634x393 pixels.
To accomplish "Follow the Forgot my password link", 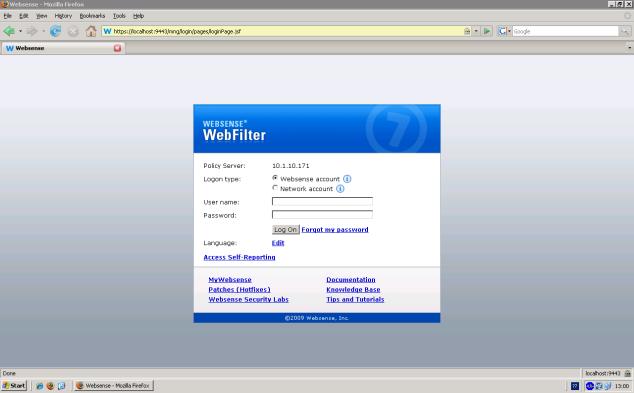I will (x=335, y=230).
